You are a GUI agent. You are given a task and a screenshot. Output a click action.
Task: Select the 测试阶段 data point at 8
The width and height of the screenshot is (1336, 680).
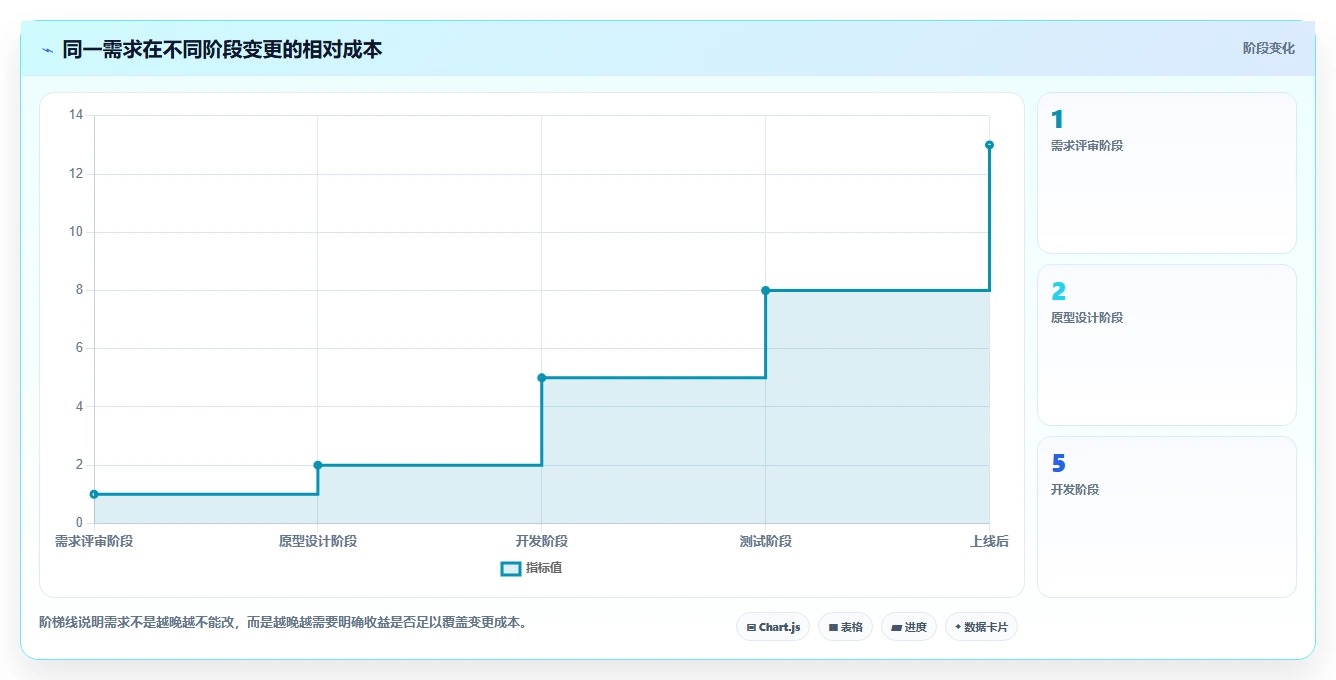coord(765,290)
